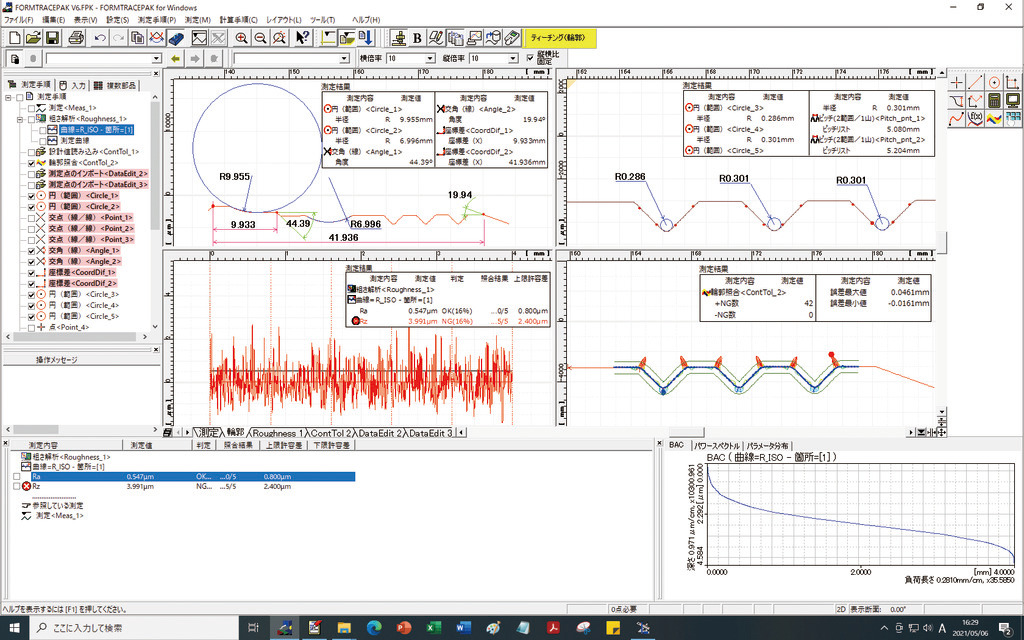
Task: Toggle the 縦横比固定 aspect ratio checkbox
Action: [530, 59]
